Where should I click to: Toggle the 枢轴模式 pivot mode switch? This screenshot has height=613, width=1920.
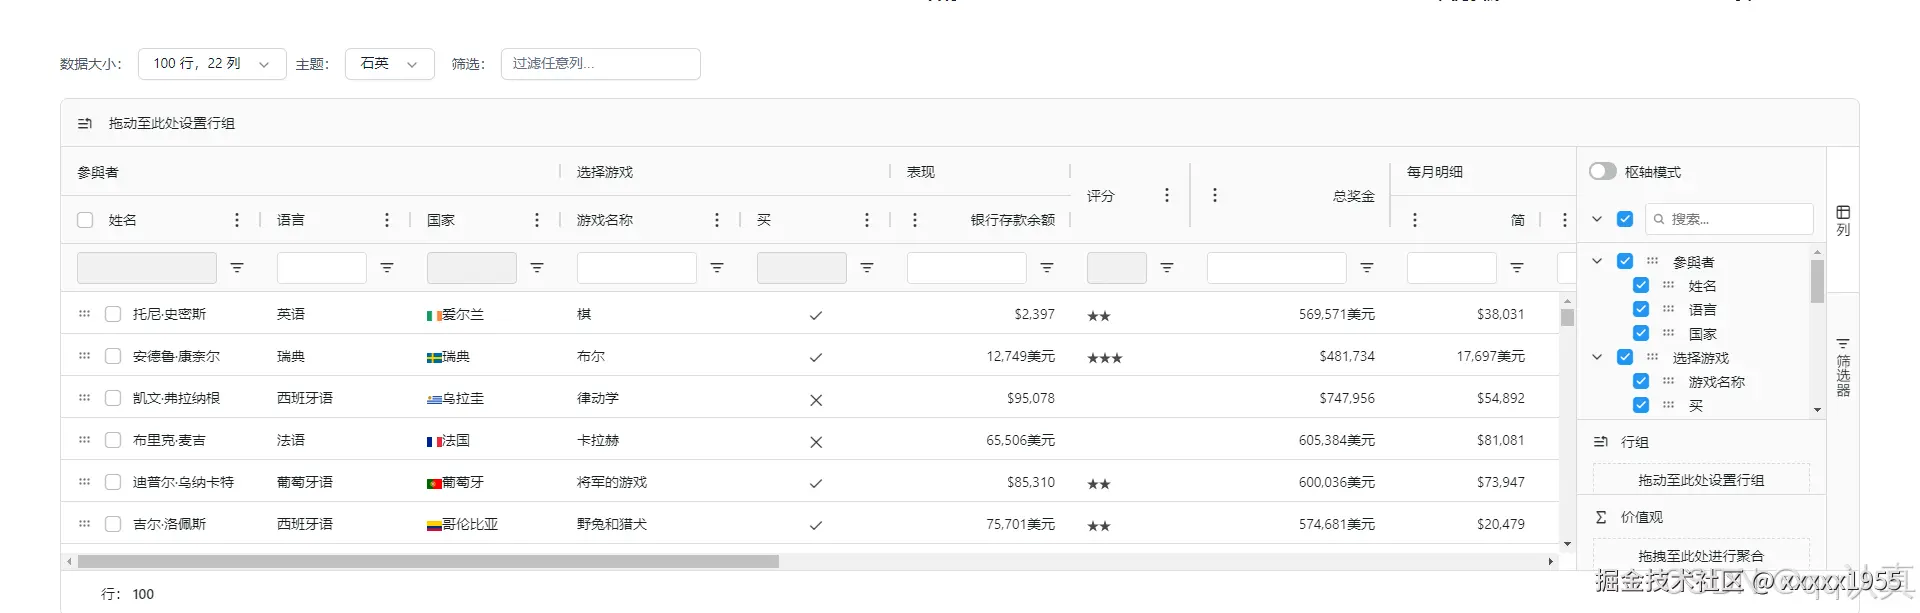pyautogui.click(x=1603, y=172)
